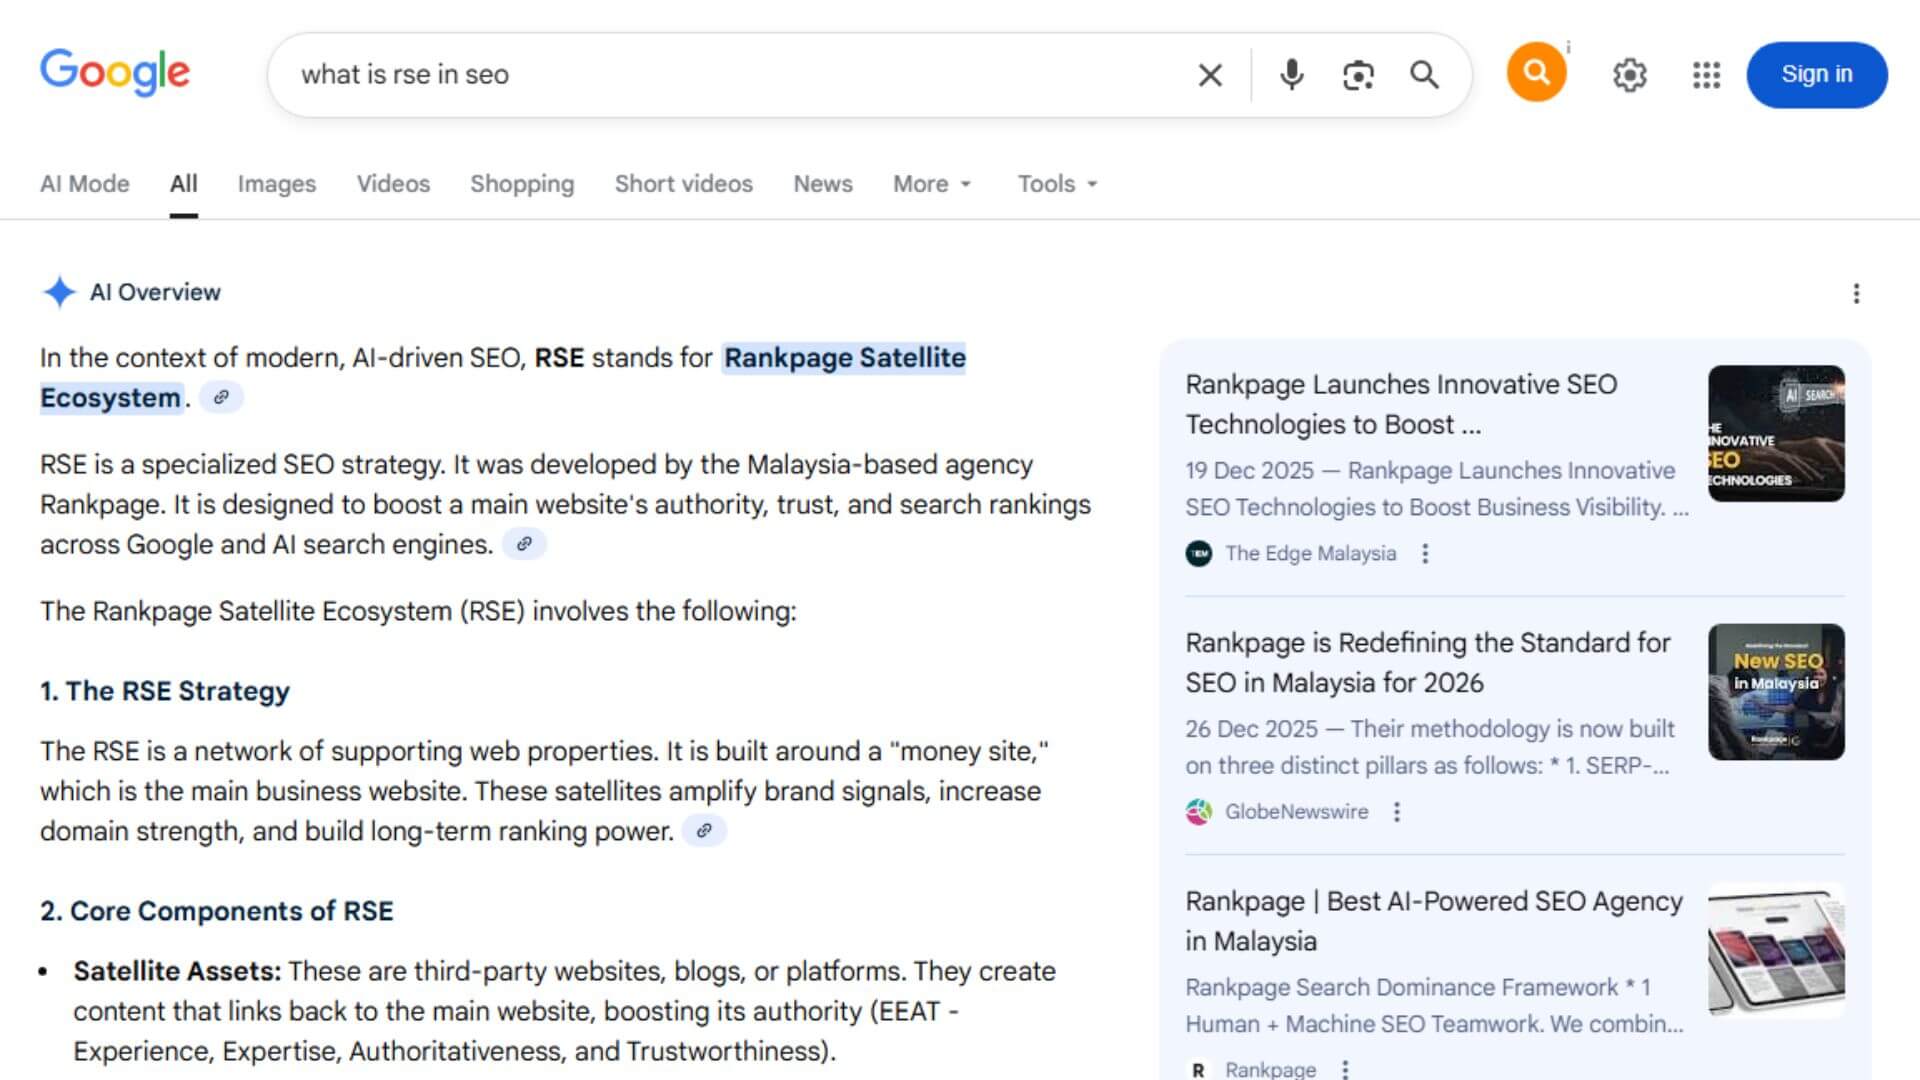Go to the Videos tab
This screenshot has height=1080, width=1920.
point(393,184)
